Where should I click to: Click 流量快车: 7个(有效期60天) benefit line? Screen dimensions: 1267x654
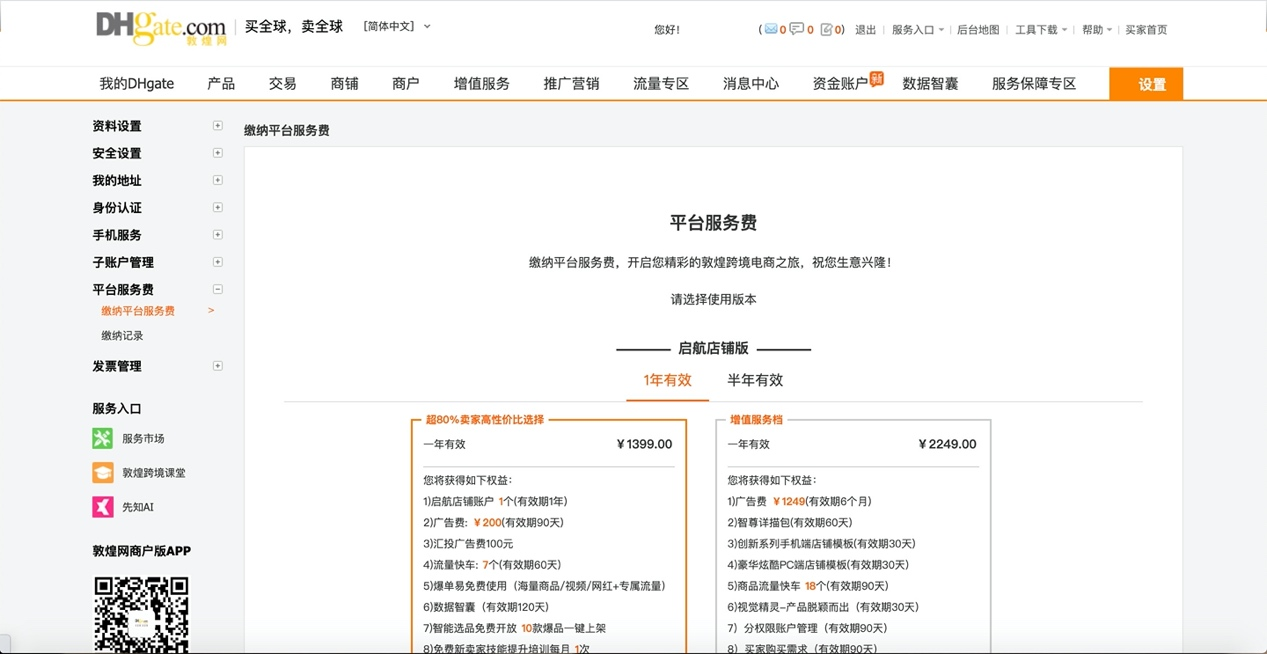tap(492, 565)
